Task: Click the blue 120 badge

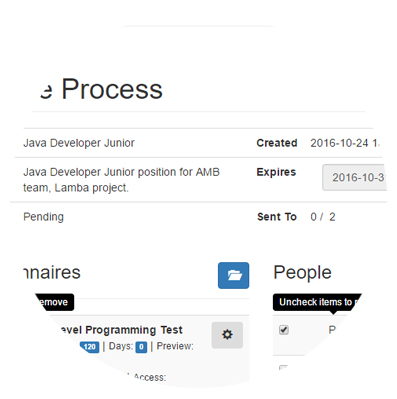Action: point(90,347)
